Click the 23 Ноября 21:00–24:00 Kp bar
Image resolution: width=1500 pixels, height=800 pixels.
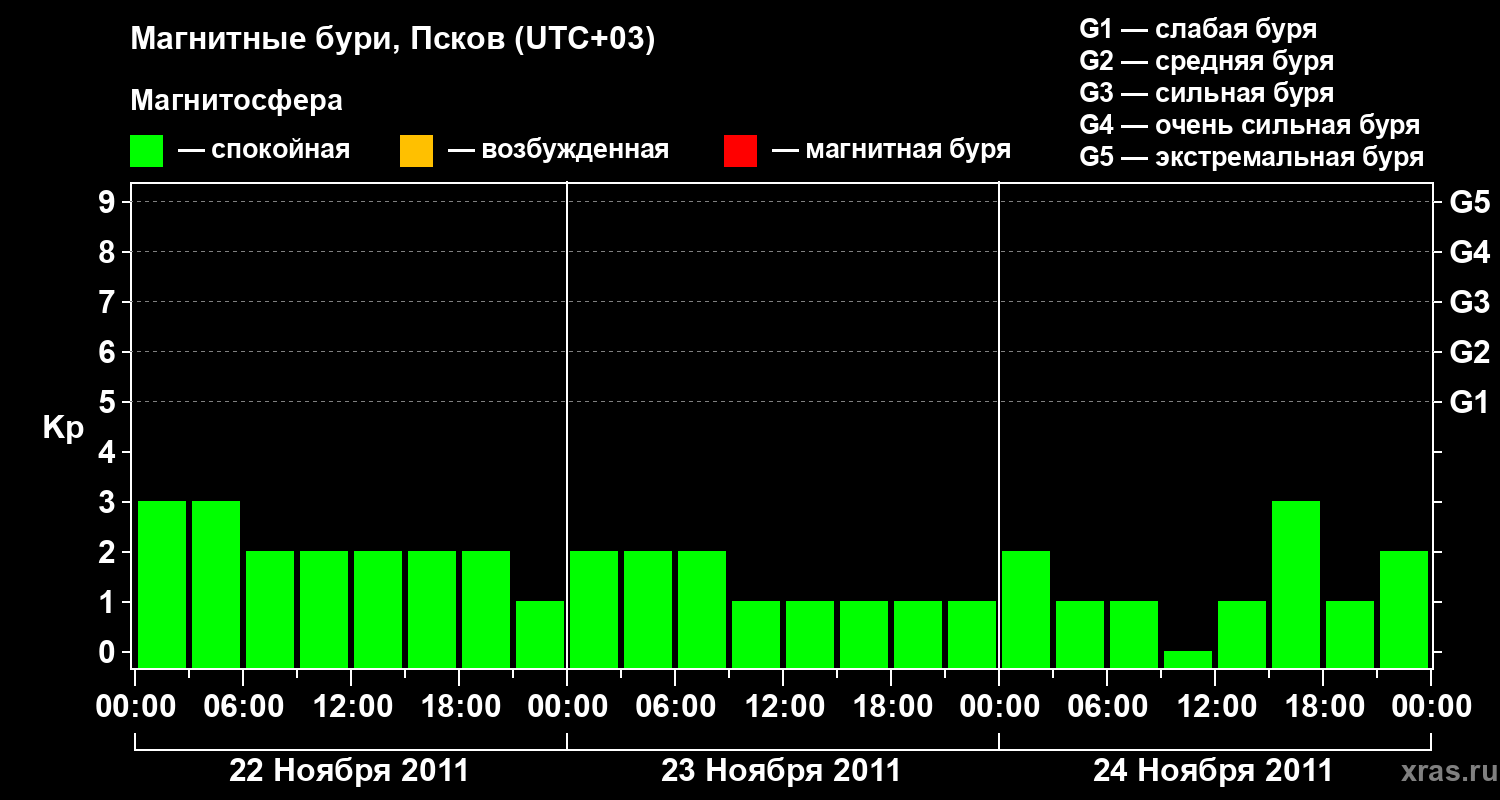pos(972,634)
